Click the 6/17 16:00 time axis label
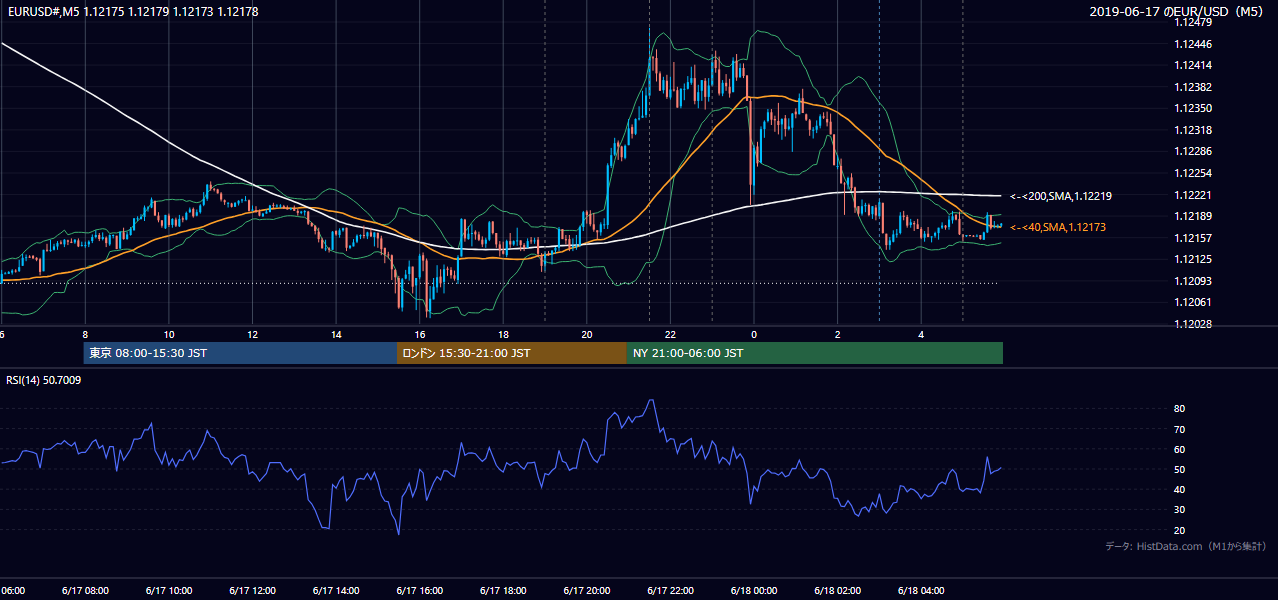 point(419,590)
